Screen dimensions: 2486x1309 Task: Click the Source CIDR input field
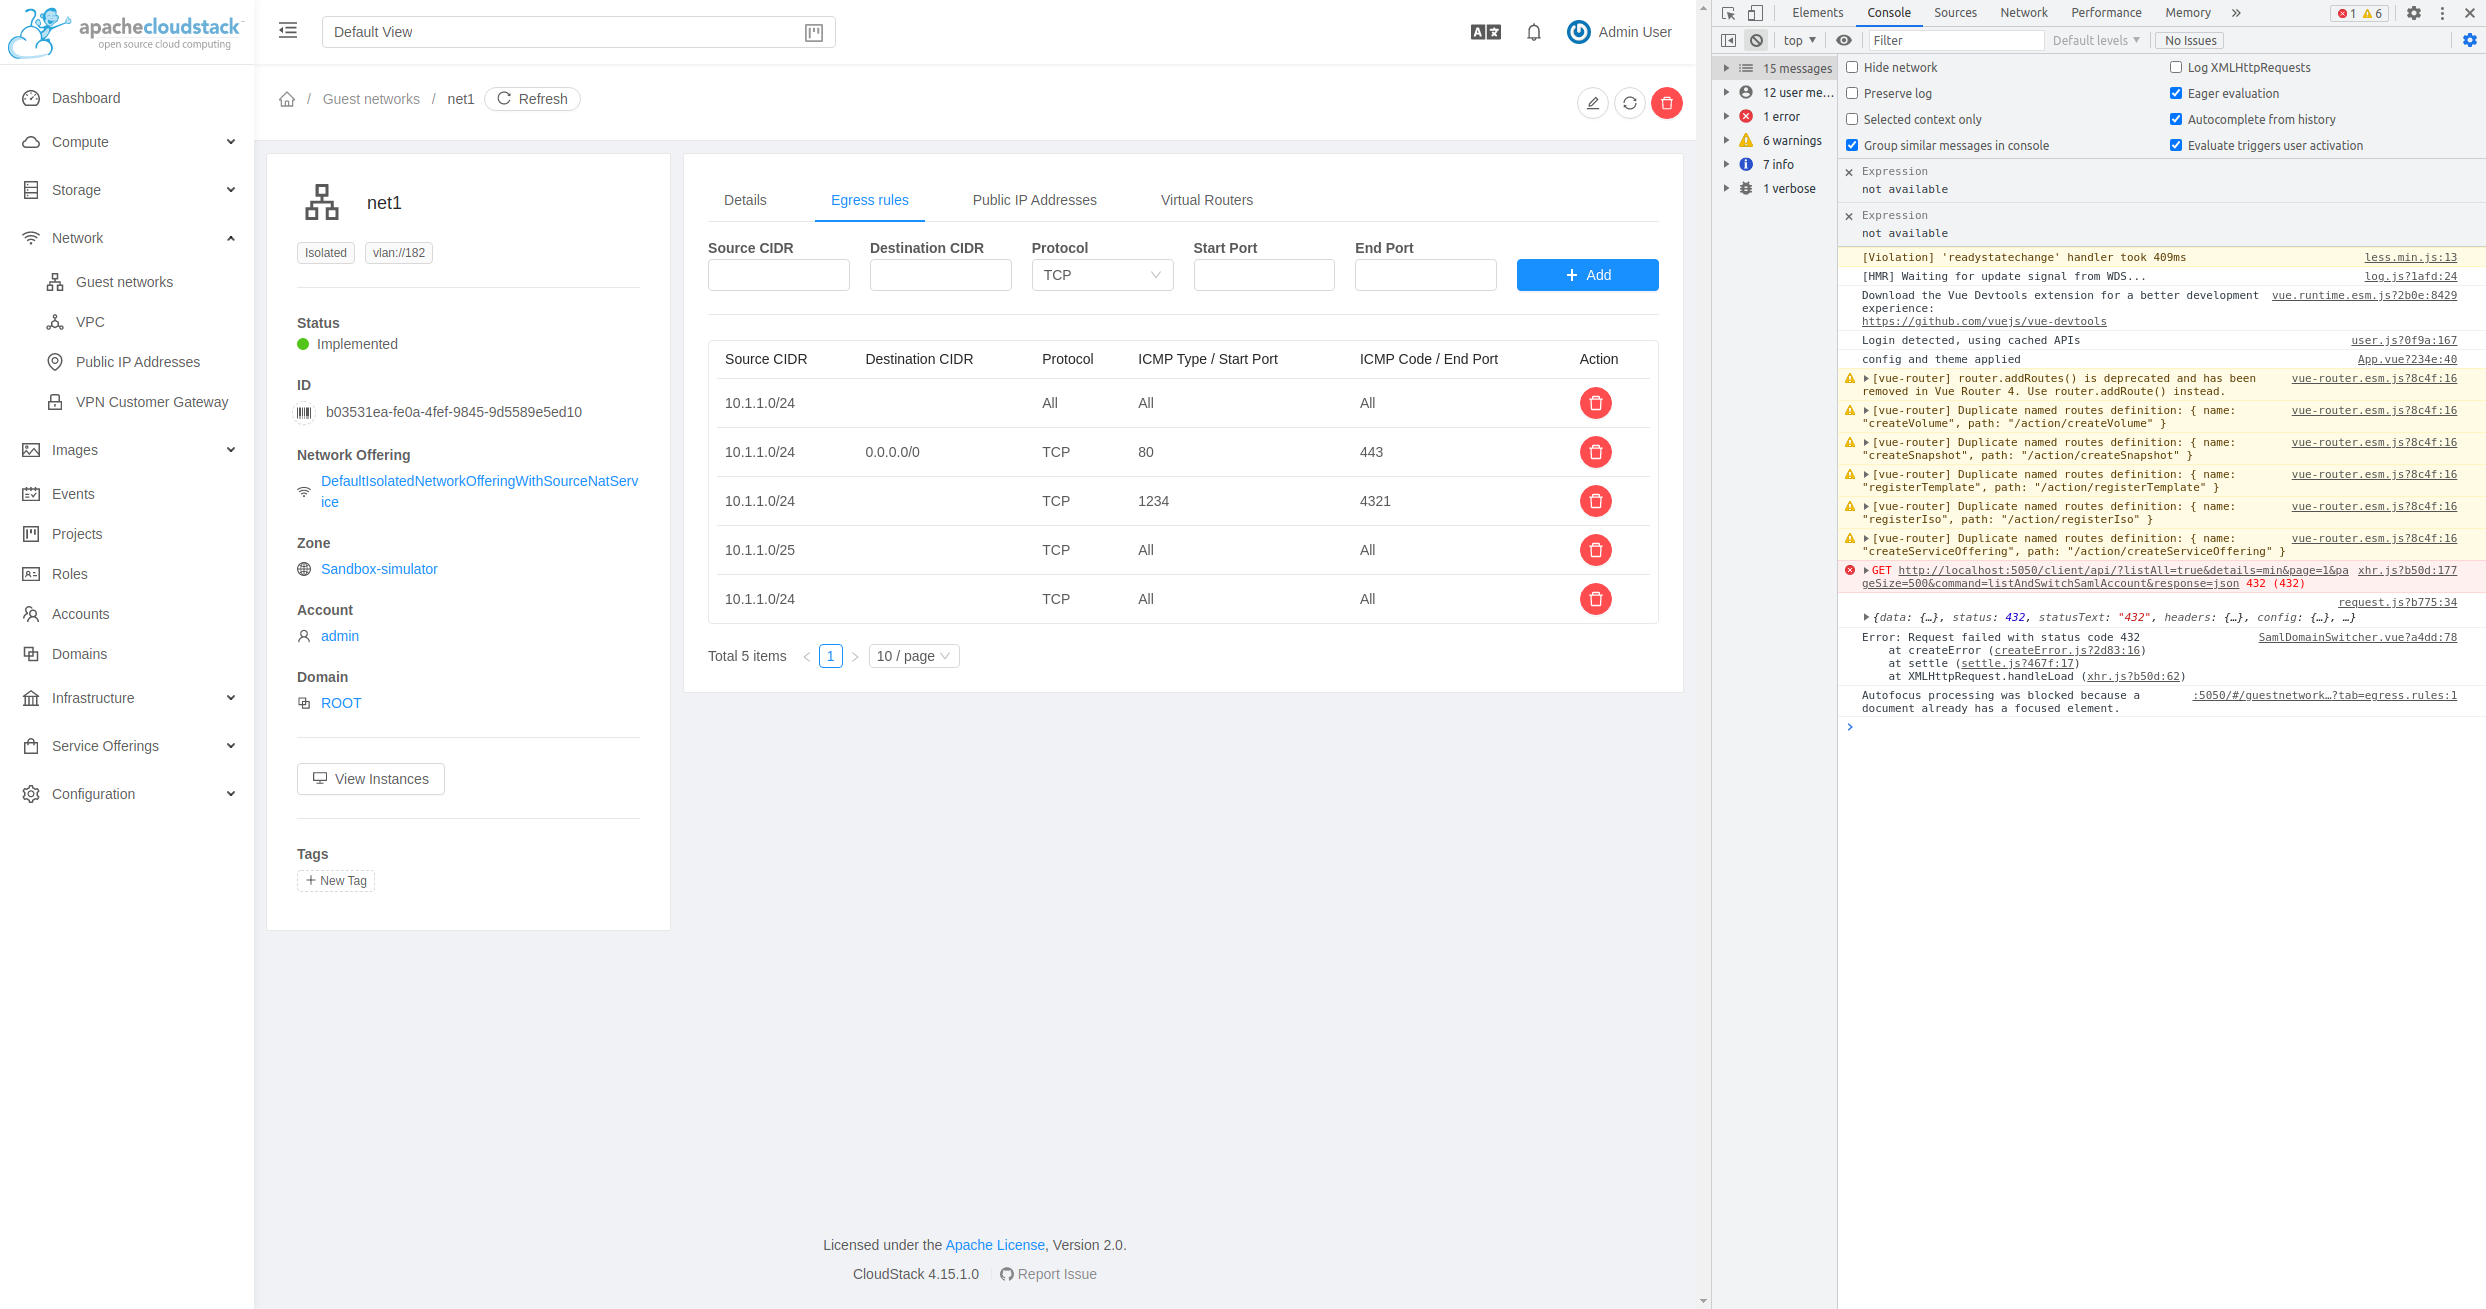point(778,275)
